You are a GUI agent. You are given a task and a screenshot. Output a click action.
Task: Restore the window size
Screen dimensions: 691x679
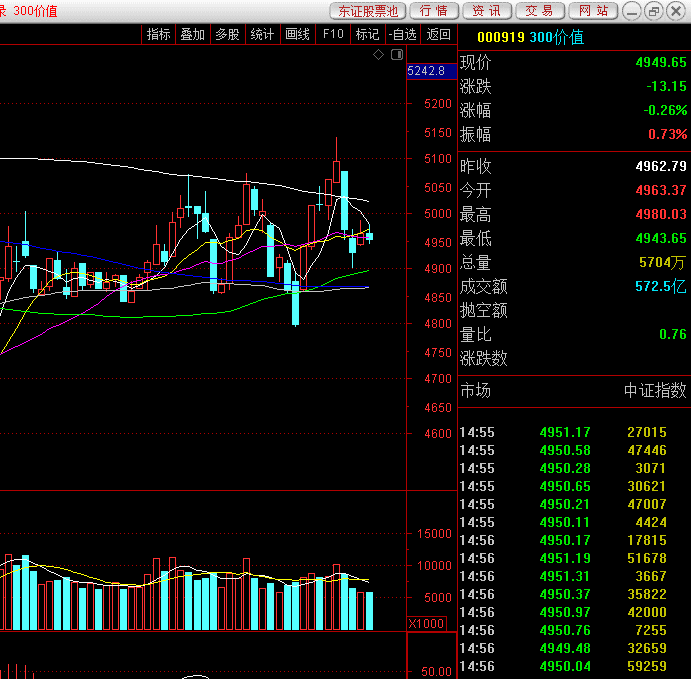654,11
